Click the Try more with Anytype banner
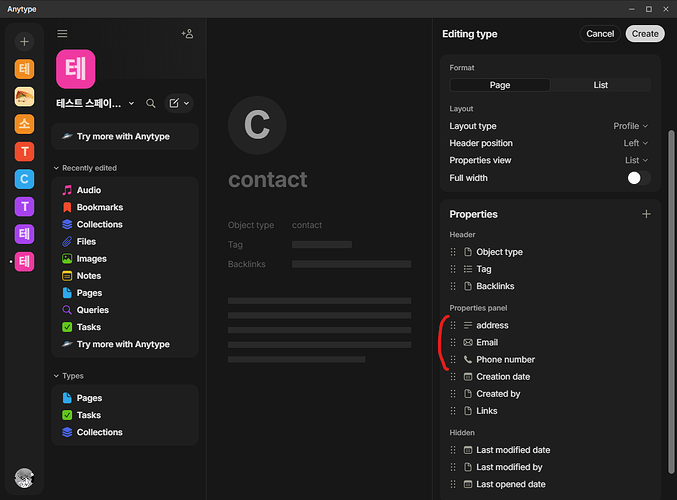This screenshot has height=500, width=677. click(x=125, y=136)
